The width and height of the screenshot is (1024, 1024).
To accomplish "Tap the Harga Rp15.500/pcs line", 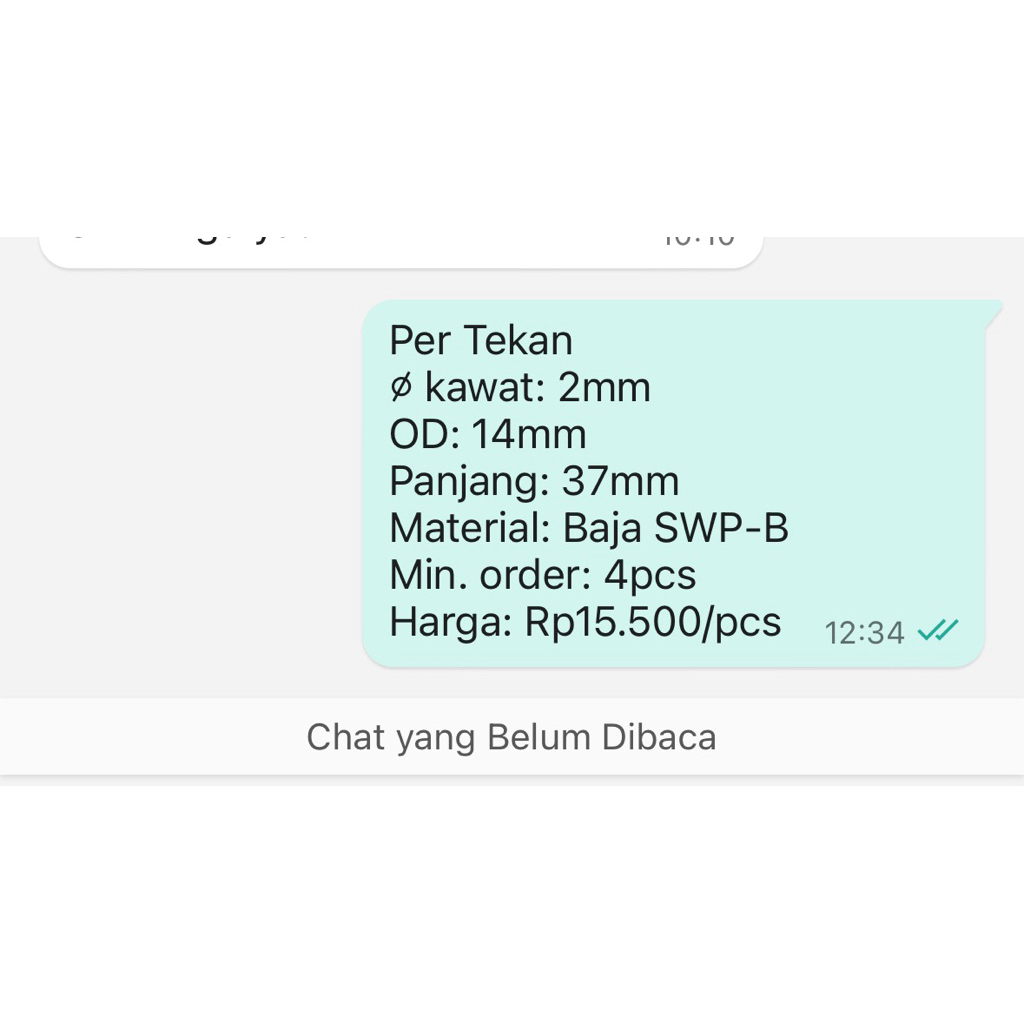I will [585, 621].
